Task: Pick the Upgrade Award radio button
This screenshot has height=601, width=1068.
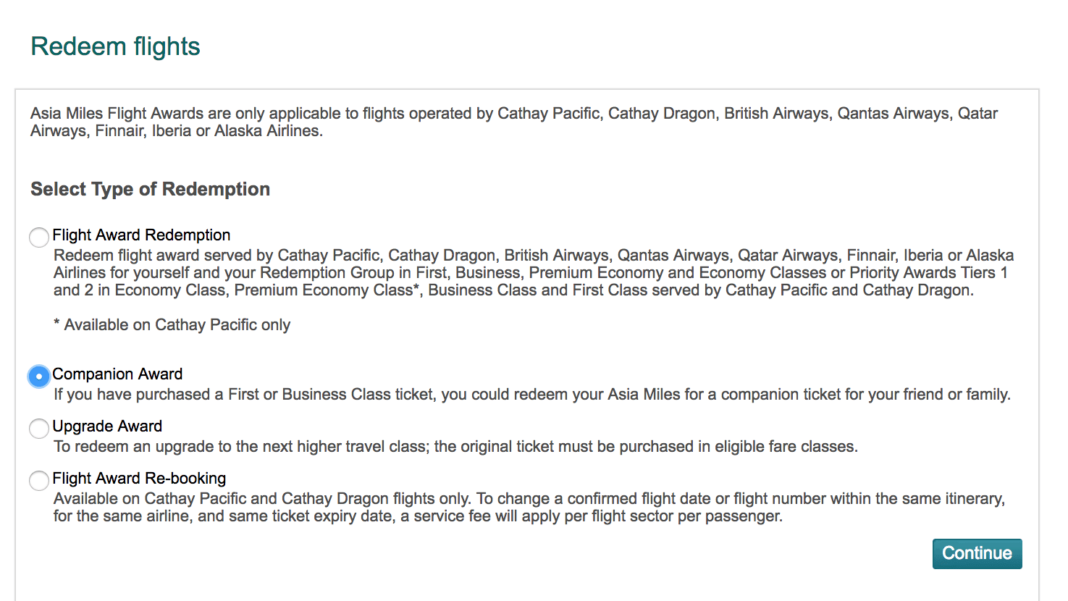Action: pyautogui.click(x=39, y=428)
